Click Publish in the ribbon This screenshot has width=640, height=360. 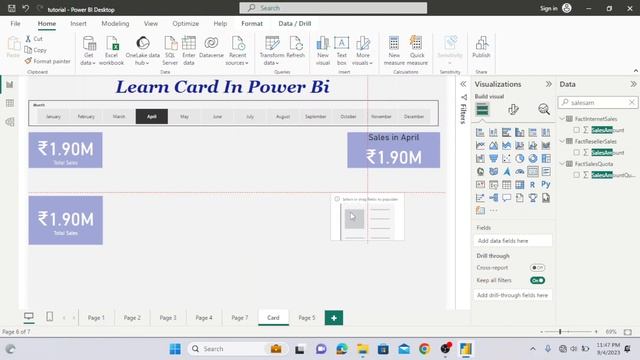[x=481, y=47]
